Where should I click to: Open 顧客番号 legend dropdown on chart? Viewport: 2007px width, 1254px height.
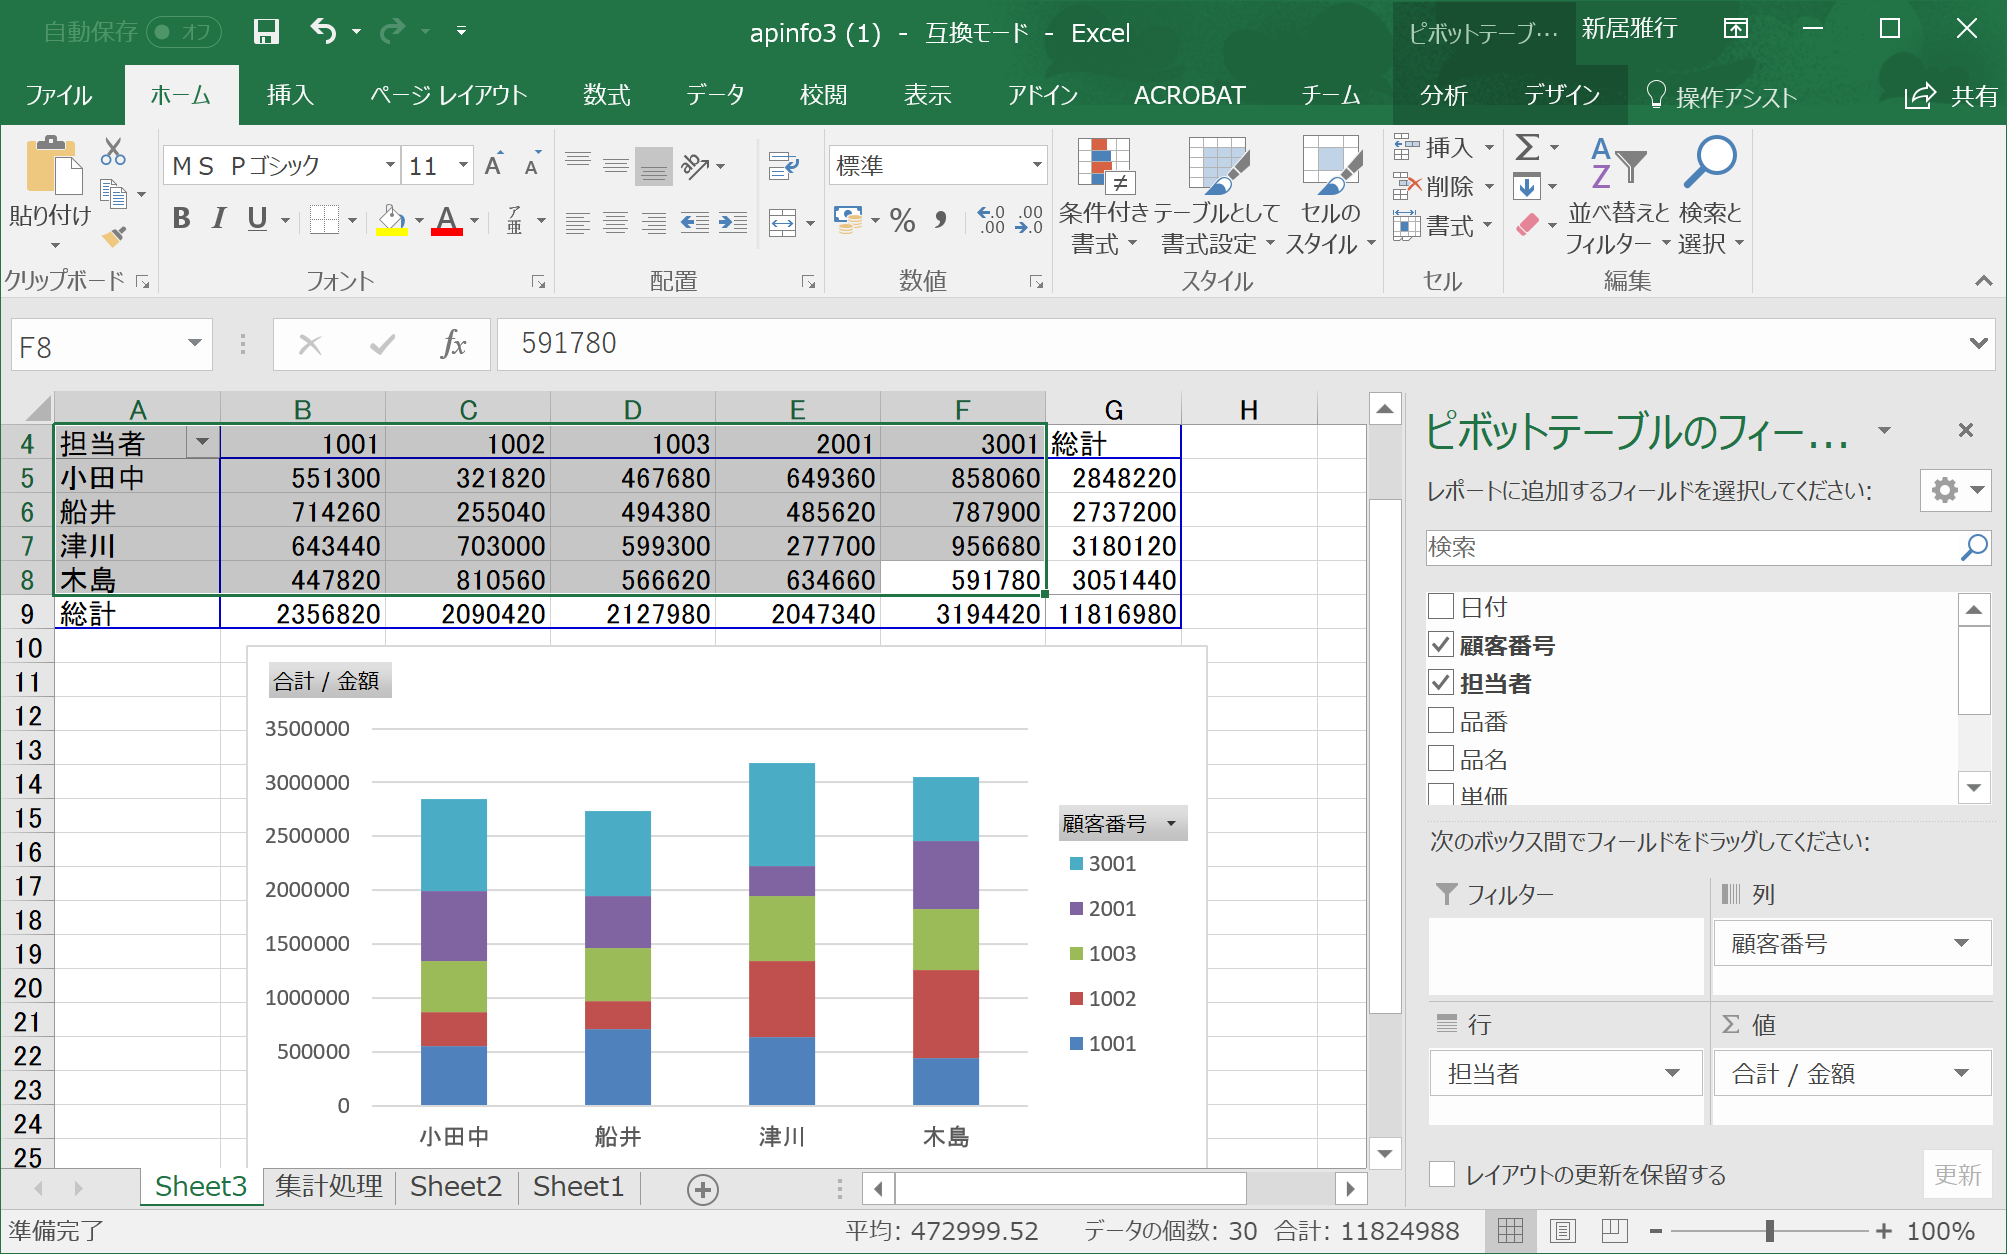tap(1171, 824)
